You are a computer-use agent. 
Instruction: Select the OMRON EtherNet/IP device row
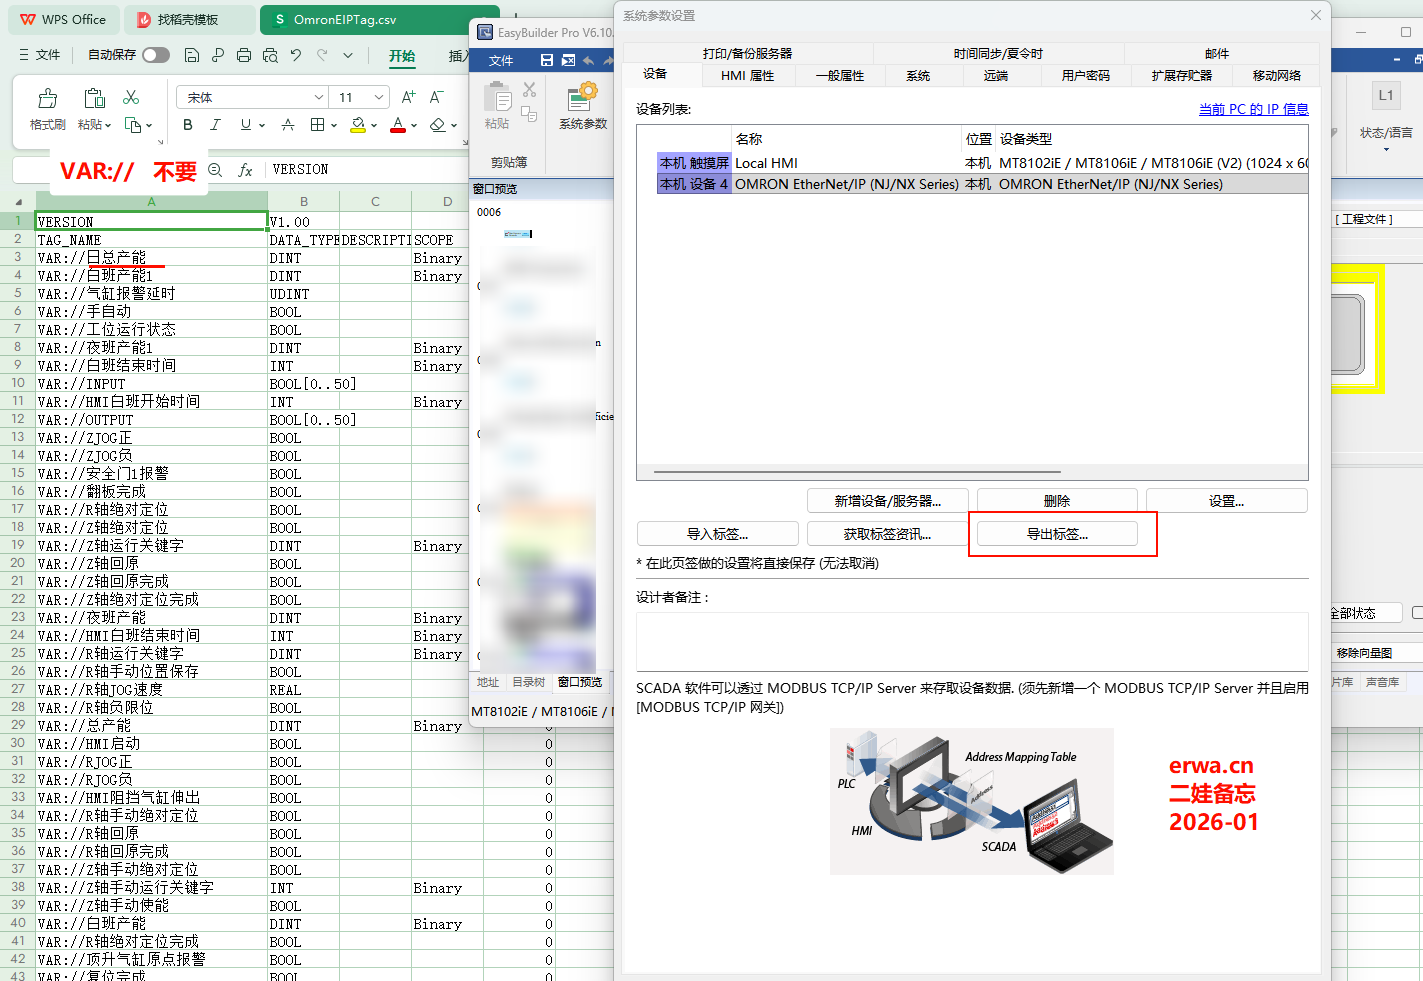click(982, 184)
